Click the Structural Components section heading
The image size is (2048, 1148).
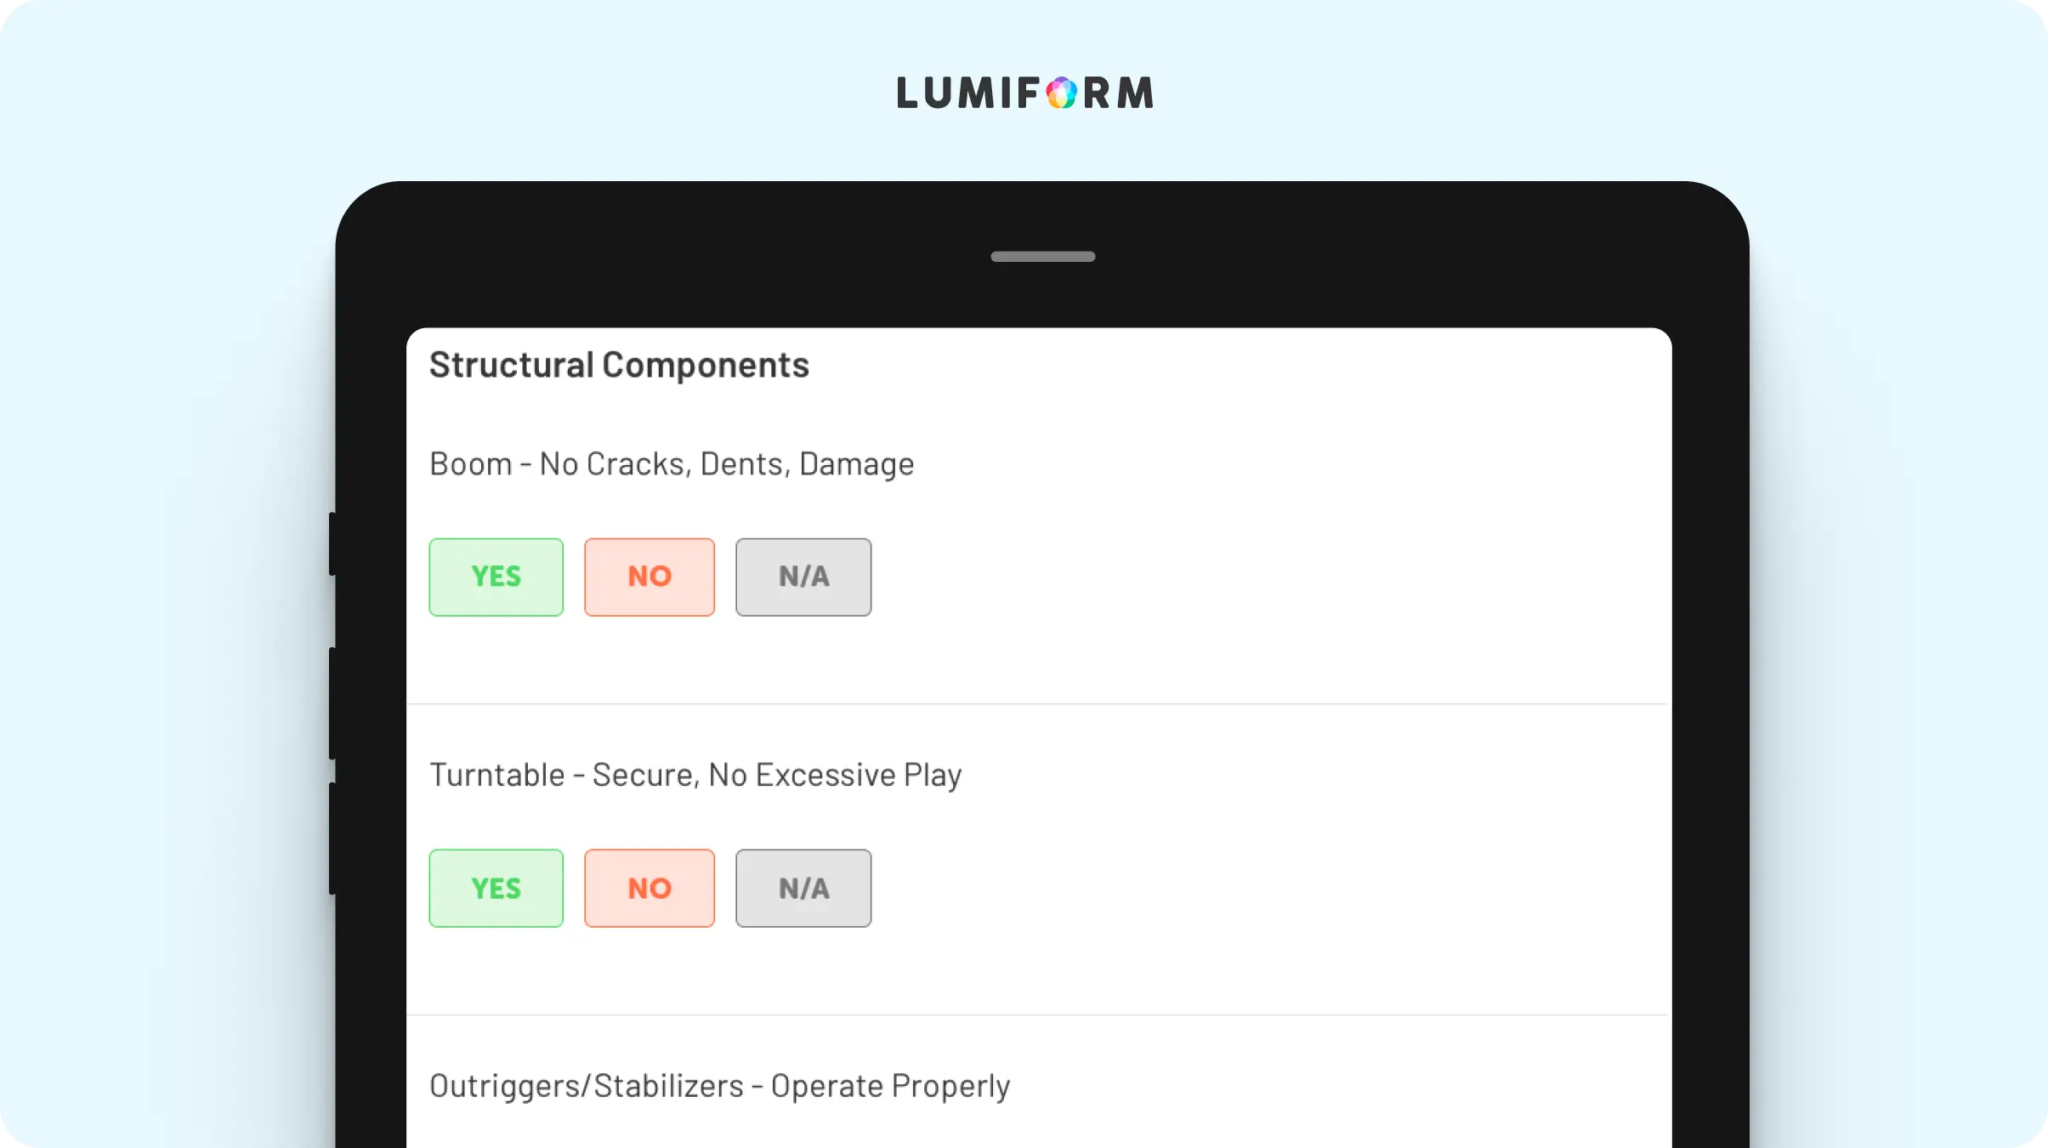pyautogui.click(x=619, y=365)
